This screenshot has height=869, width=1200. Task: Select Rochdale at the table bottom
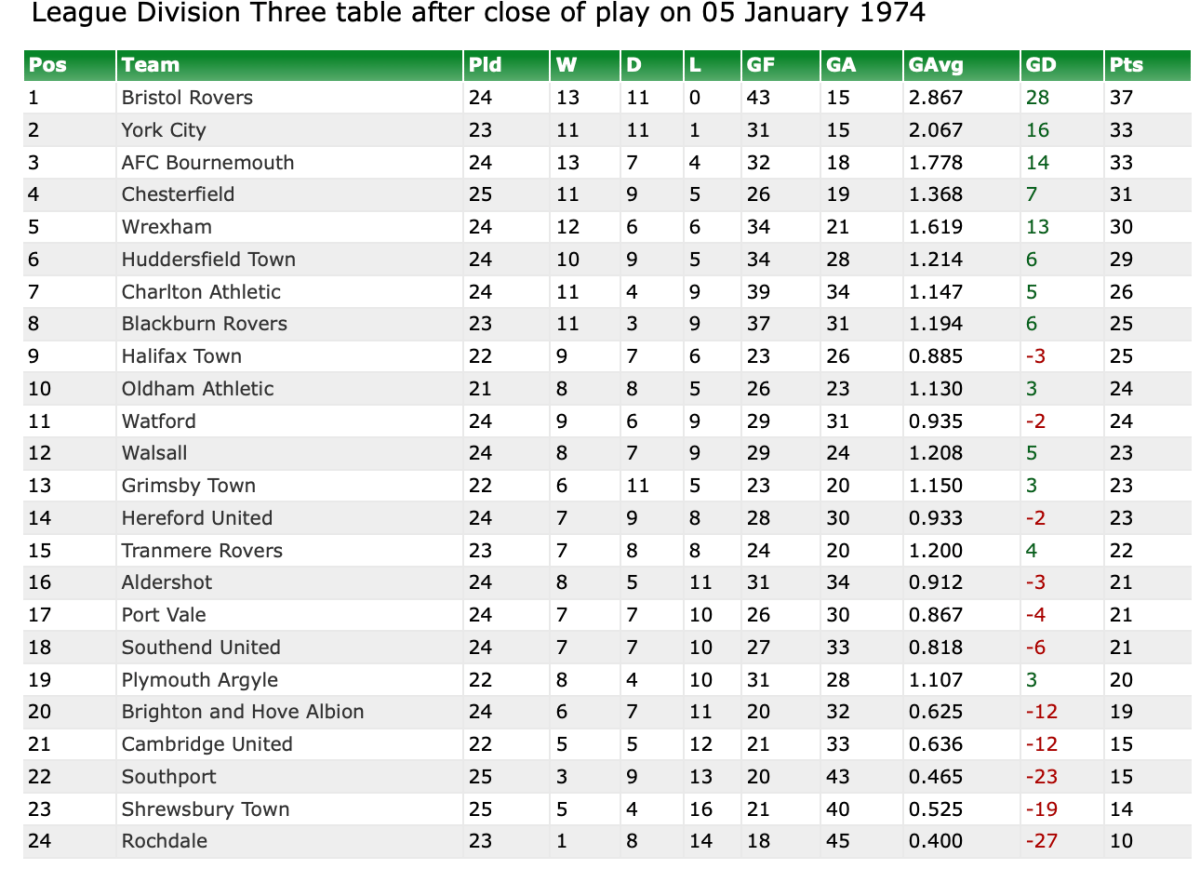[164, 841]
